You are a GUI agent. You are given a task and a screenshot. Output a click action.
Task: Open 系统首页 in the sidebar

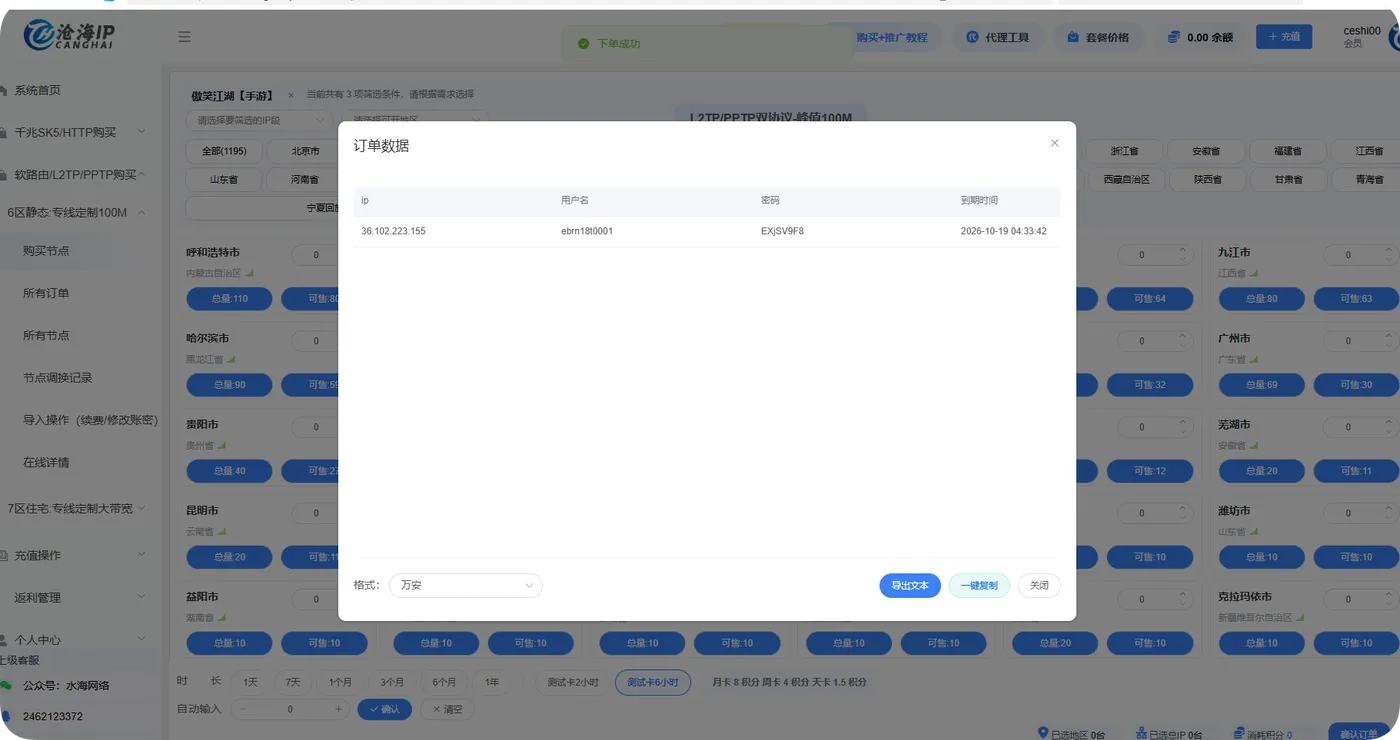37,90
